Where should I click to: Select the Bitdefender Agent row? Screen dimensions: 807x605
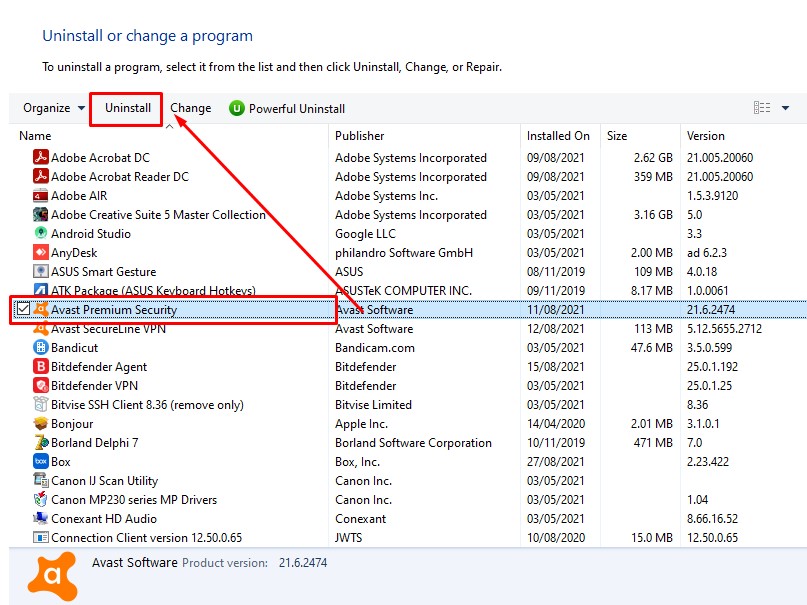408,366
